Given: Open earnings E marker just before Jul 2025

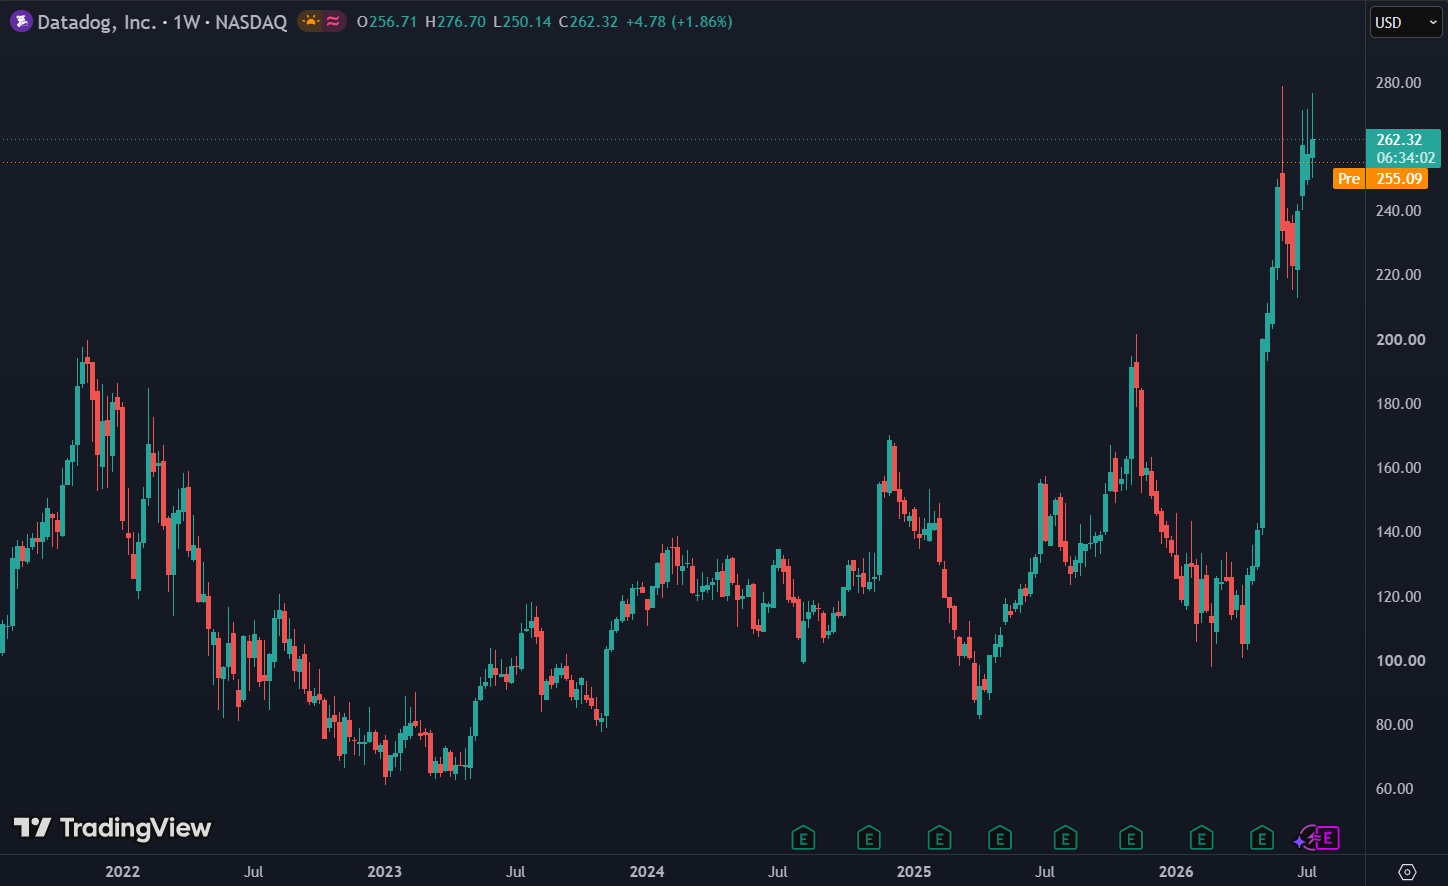Looking at the screenshot, I should point(1000,838).
